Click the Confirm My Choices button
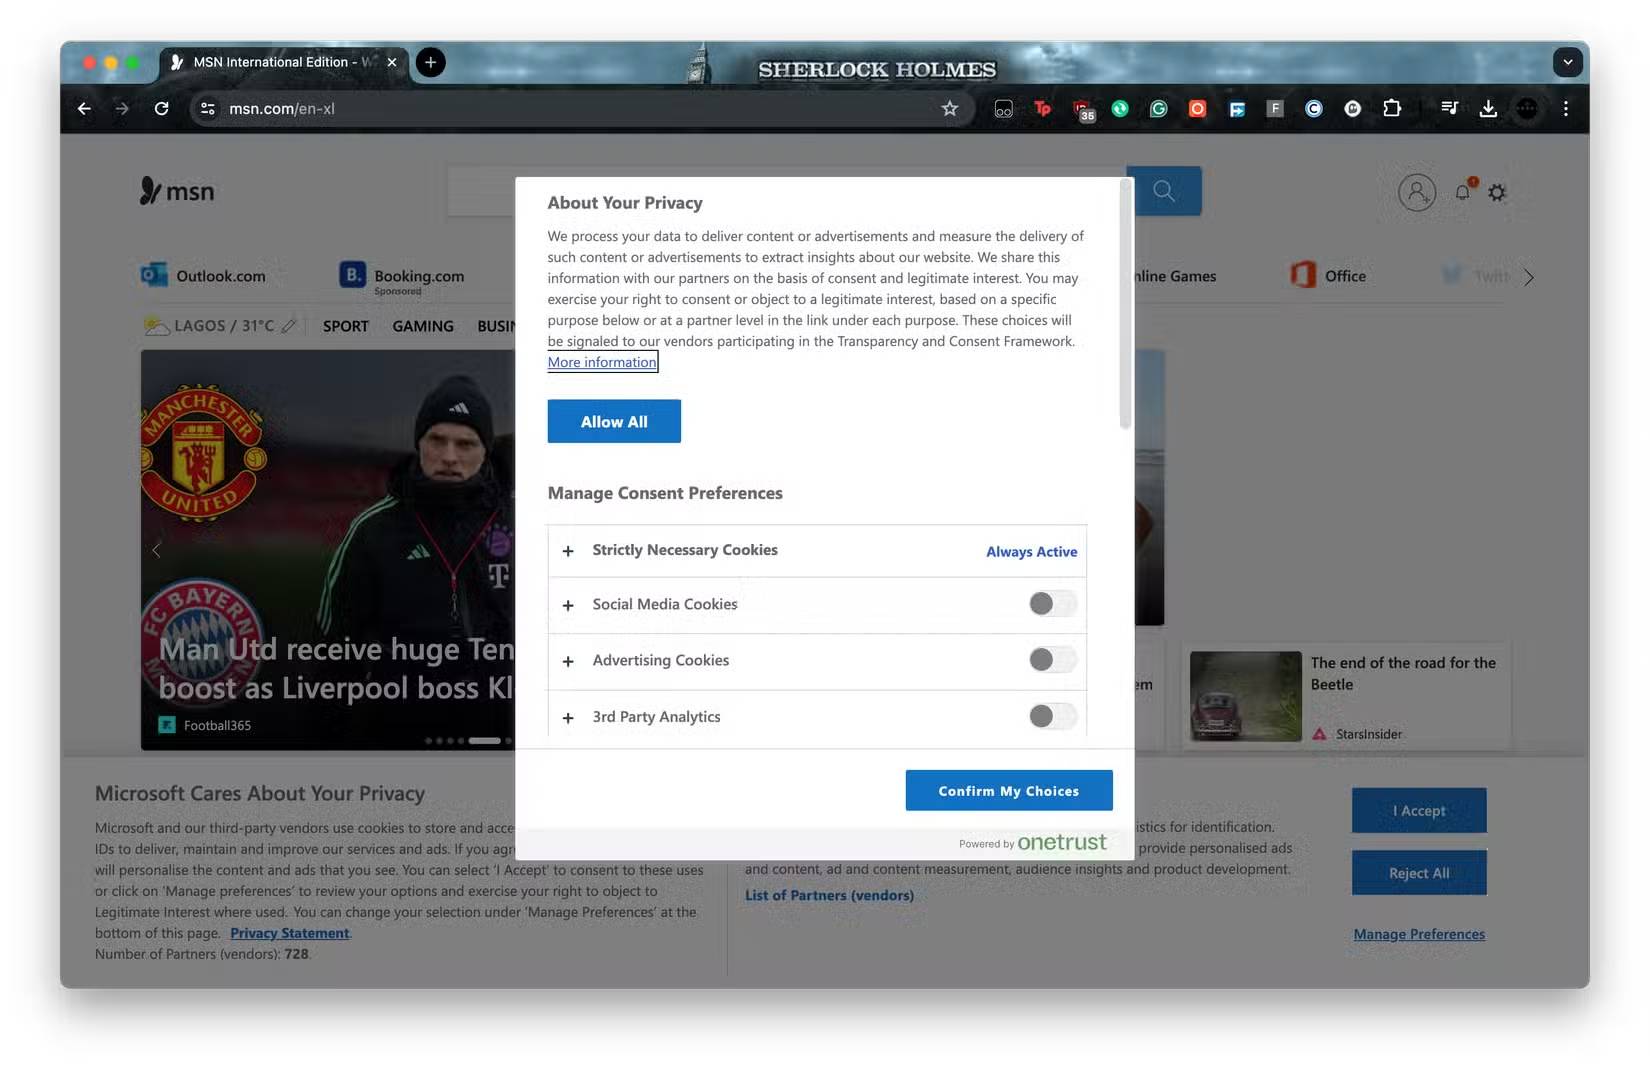This screenshot has width=1650, height=1068. click(1008, 790)
